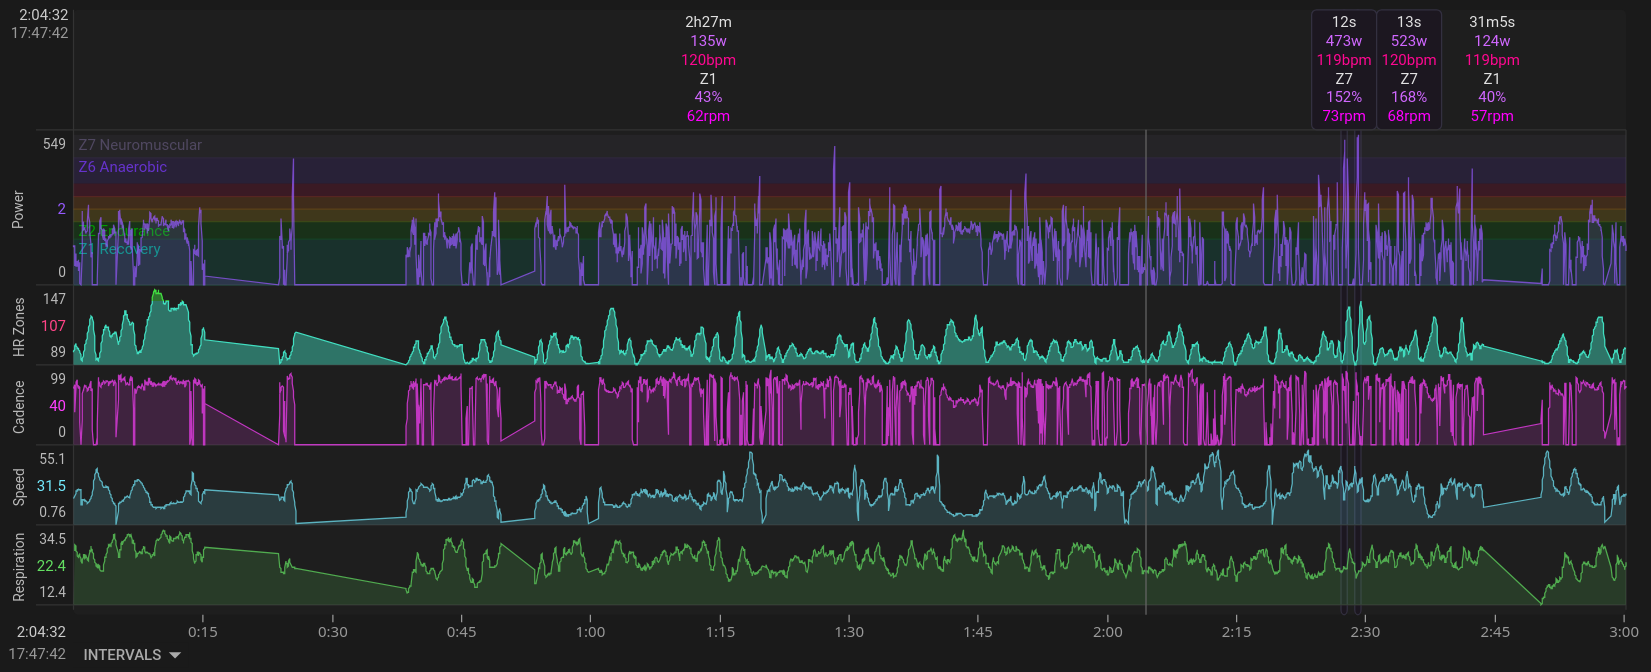Click the 523w power value

pyautogui.click(x=1409, y=41)
